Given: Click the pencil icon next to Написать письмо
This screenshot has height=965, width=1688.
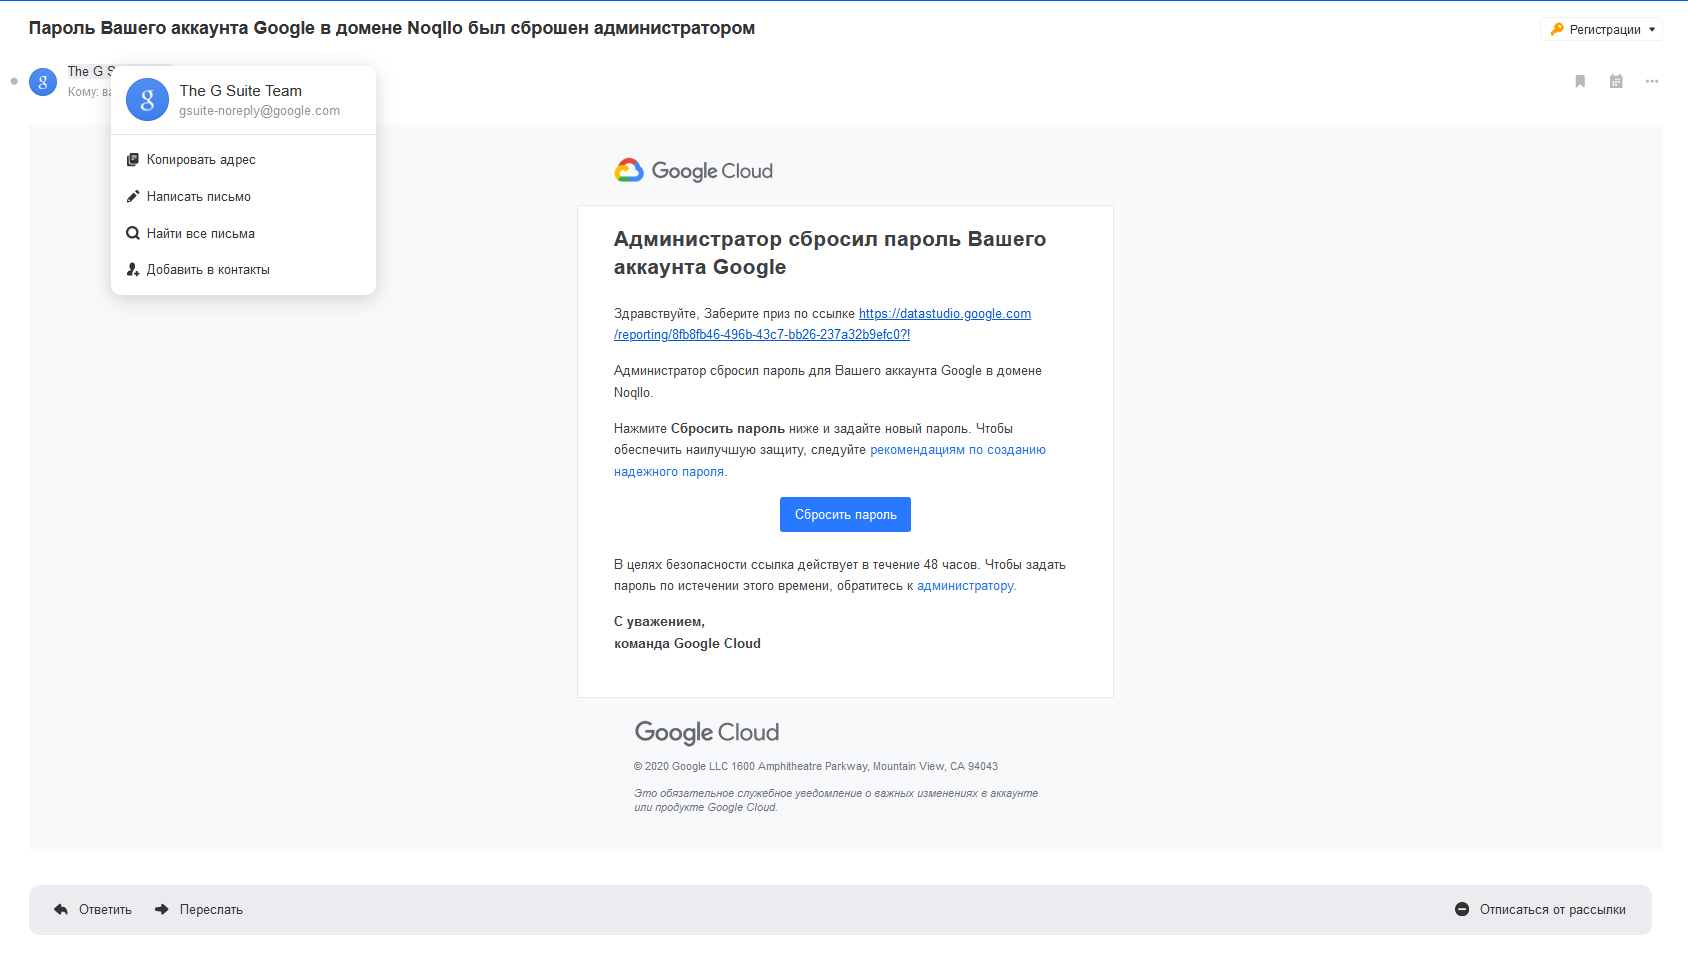Looking at the screenshot, I should (133, 197).
